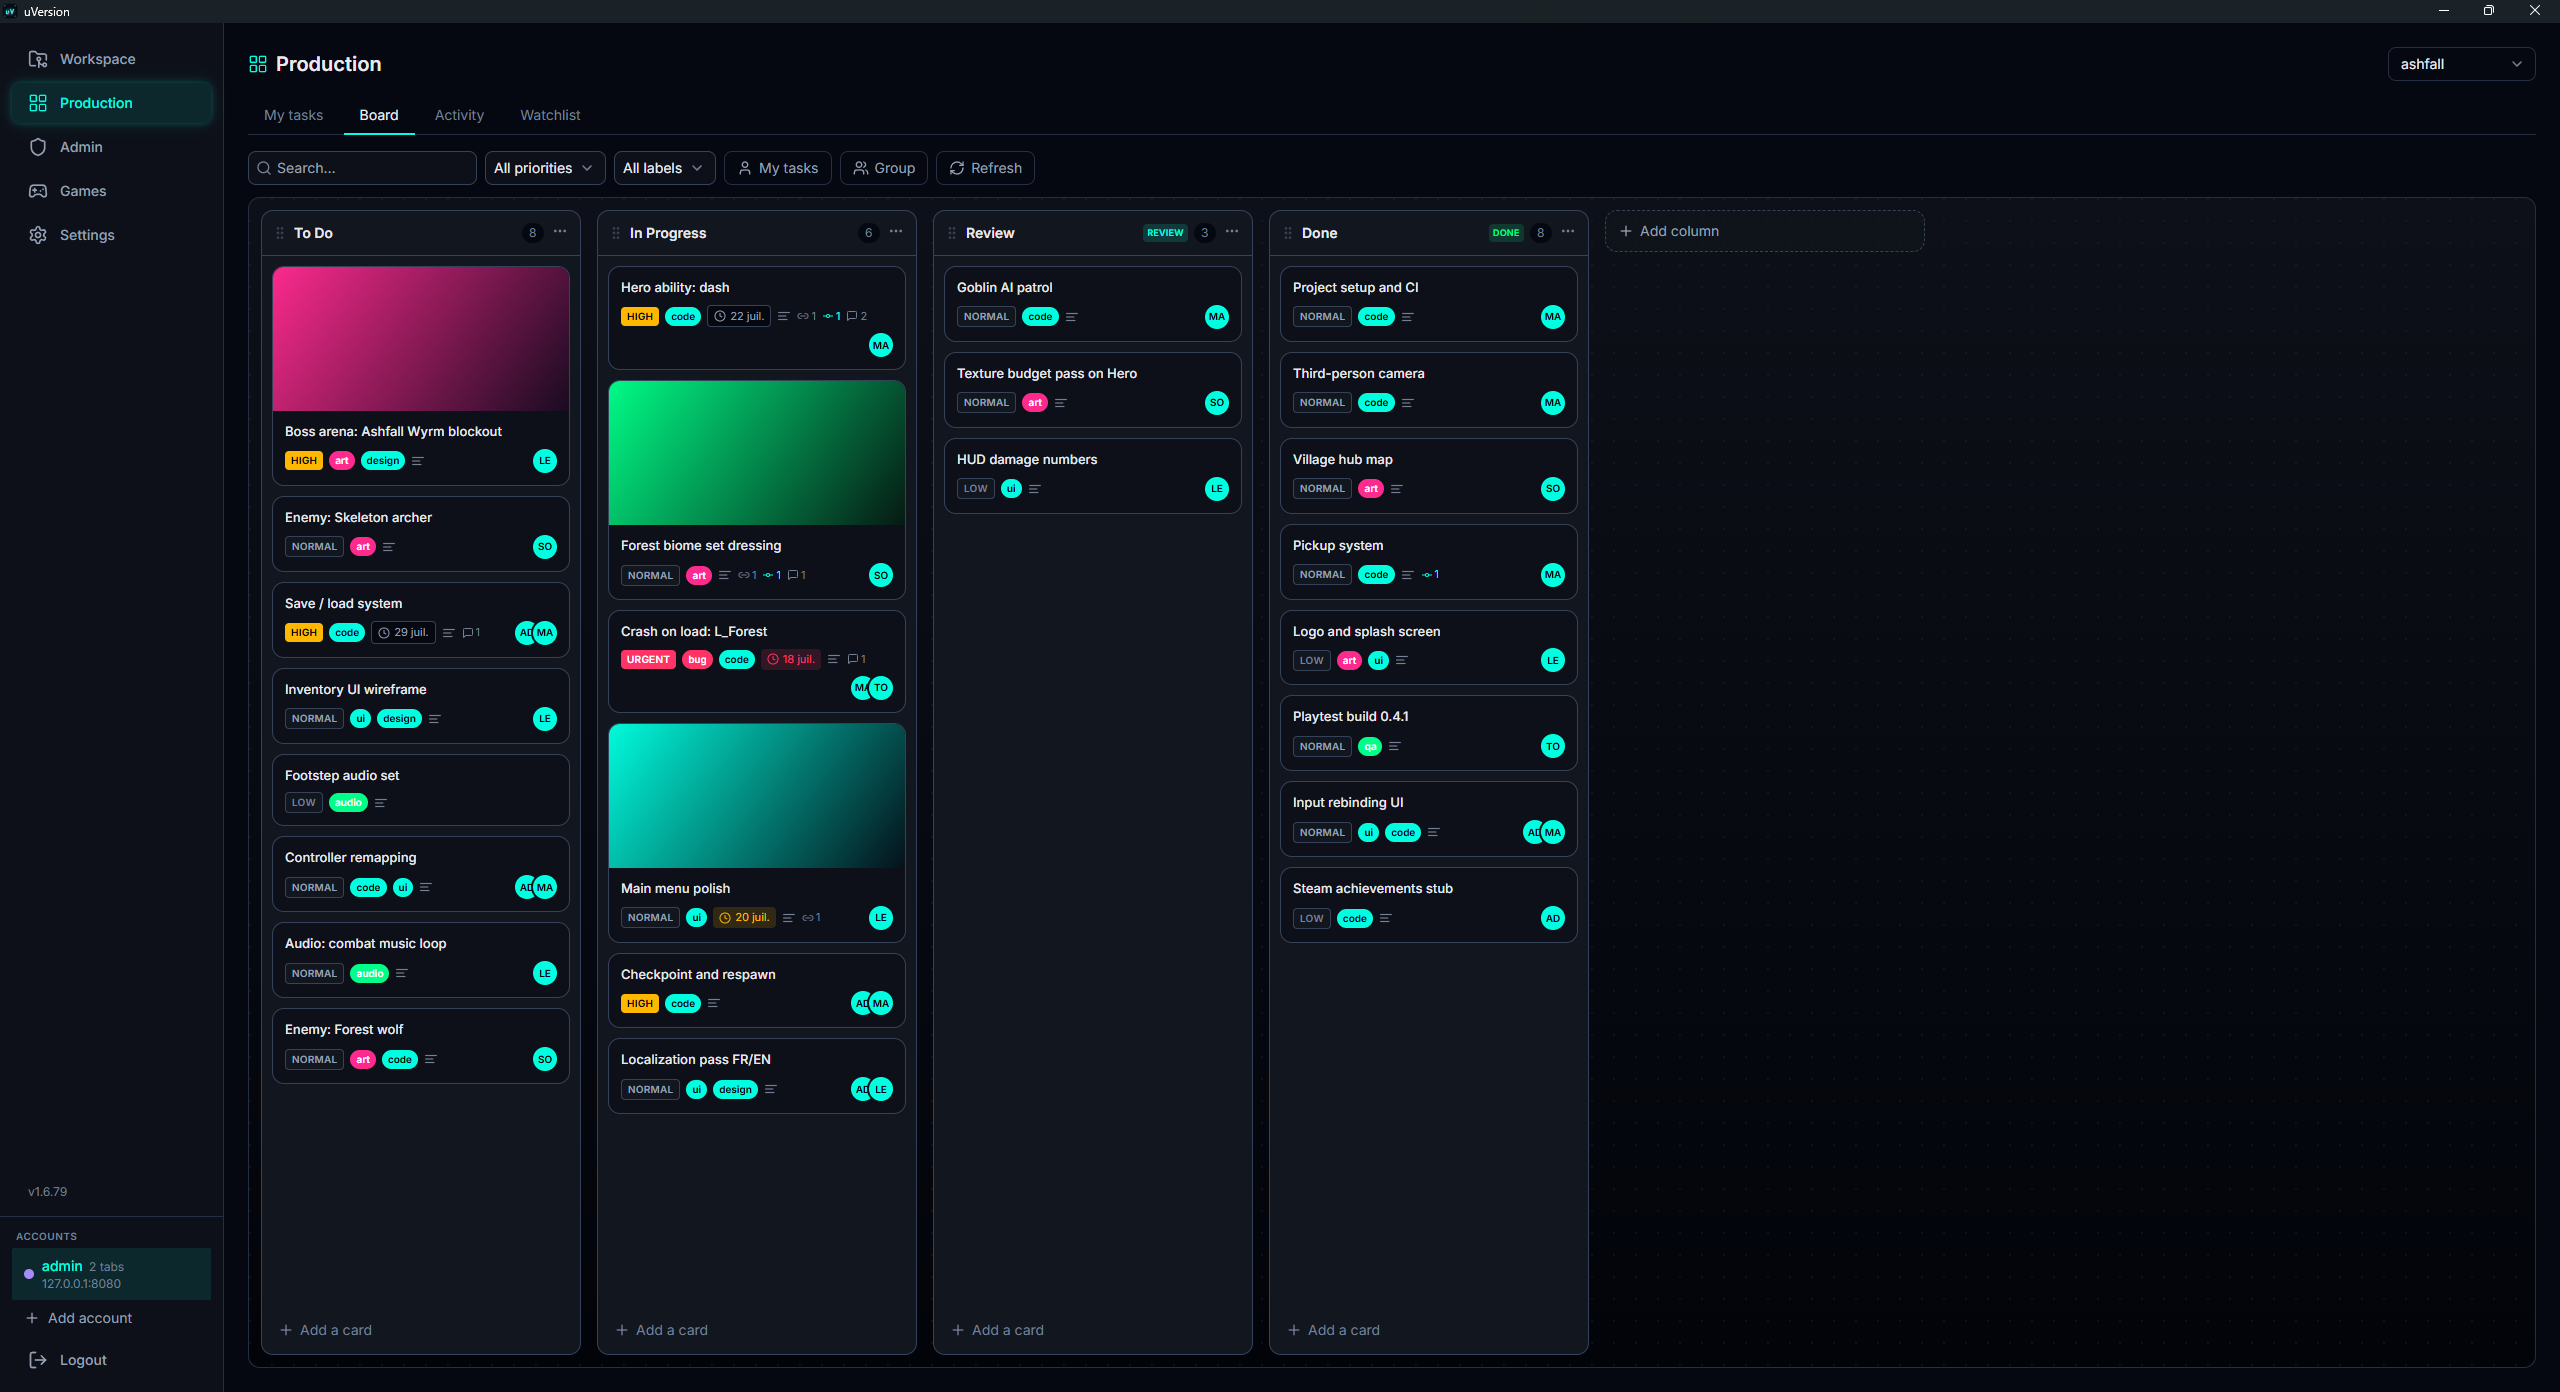Click the overdue 18 juil. date badge

pyautogui.click(x=790, y=660)
